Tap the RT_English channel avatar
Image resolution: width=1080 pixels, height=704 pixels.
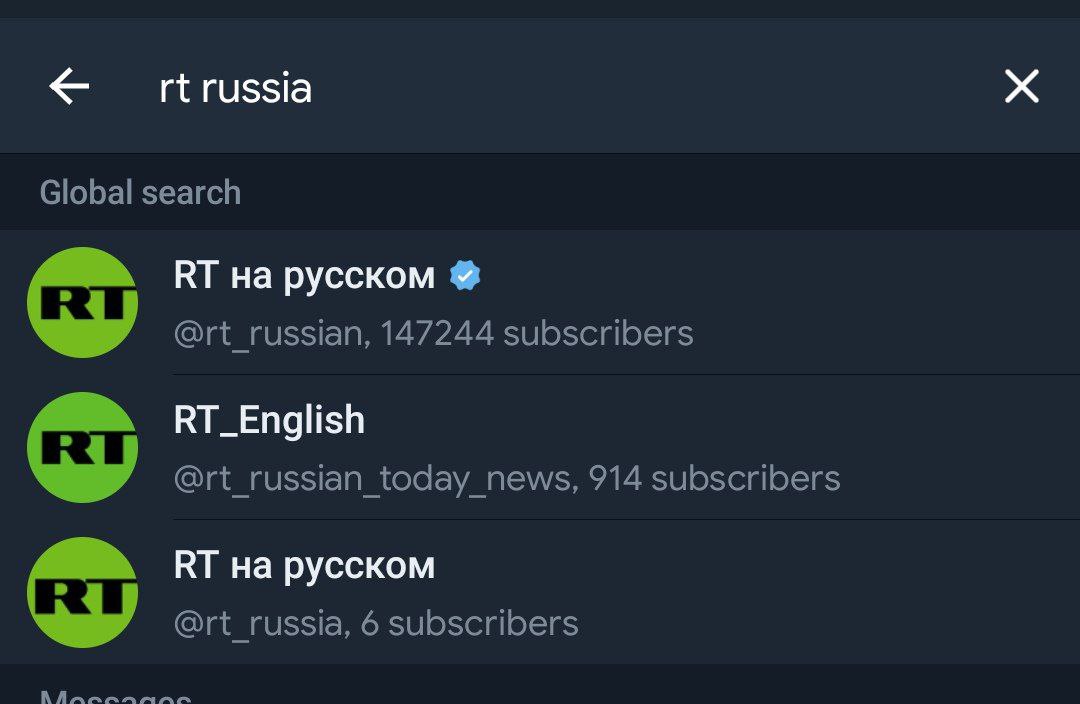coord(82,447)
